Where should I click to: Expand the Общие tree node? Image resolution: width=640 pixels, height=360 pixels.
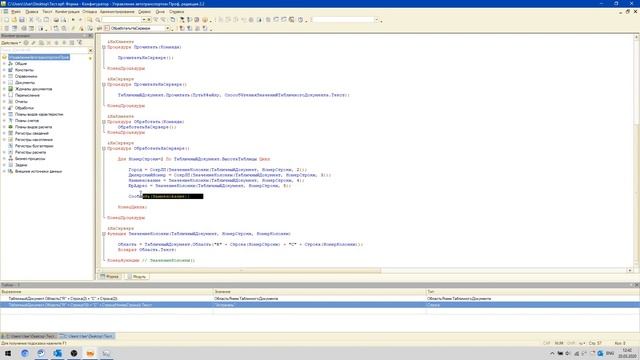tap(4, 64)
